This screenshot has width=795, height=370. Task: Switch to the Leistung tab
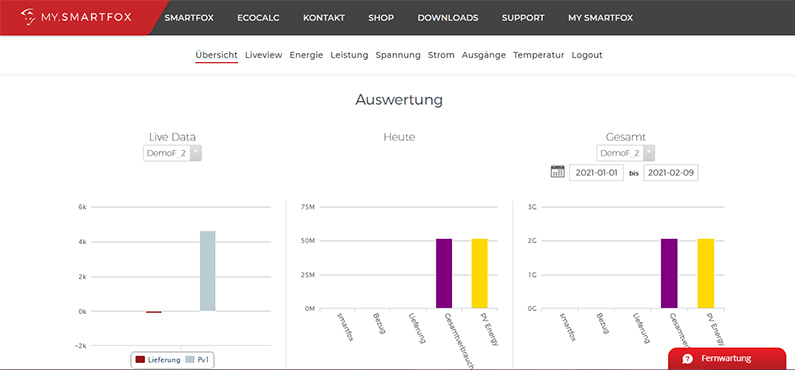click(349, 55)
